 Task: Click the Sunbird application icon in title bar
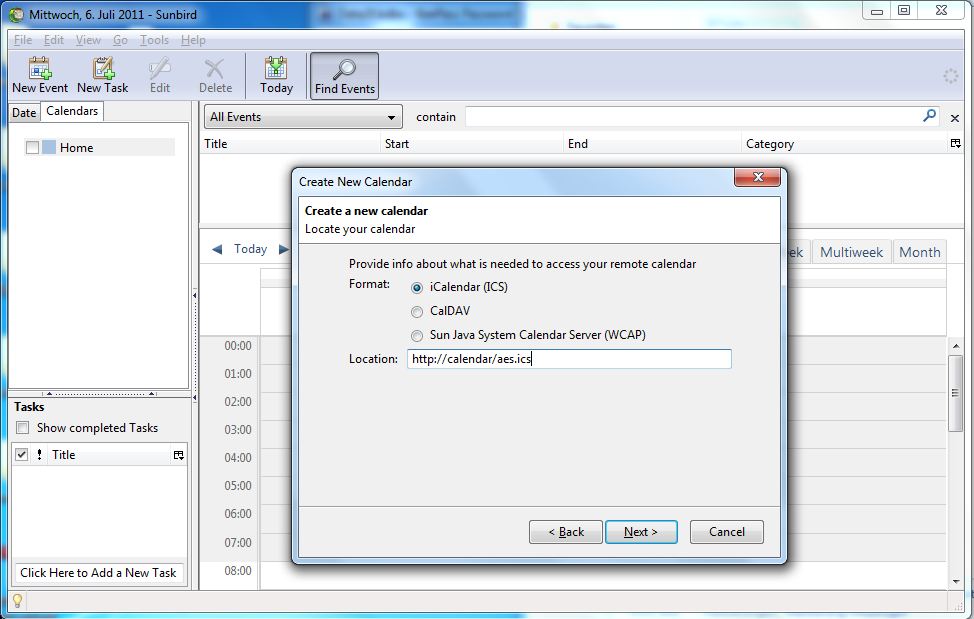pos(17,14)
